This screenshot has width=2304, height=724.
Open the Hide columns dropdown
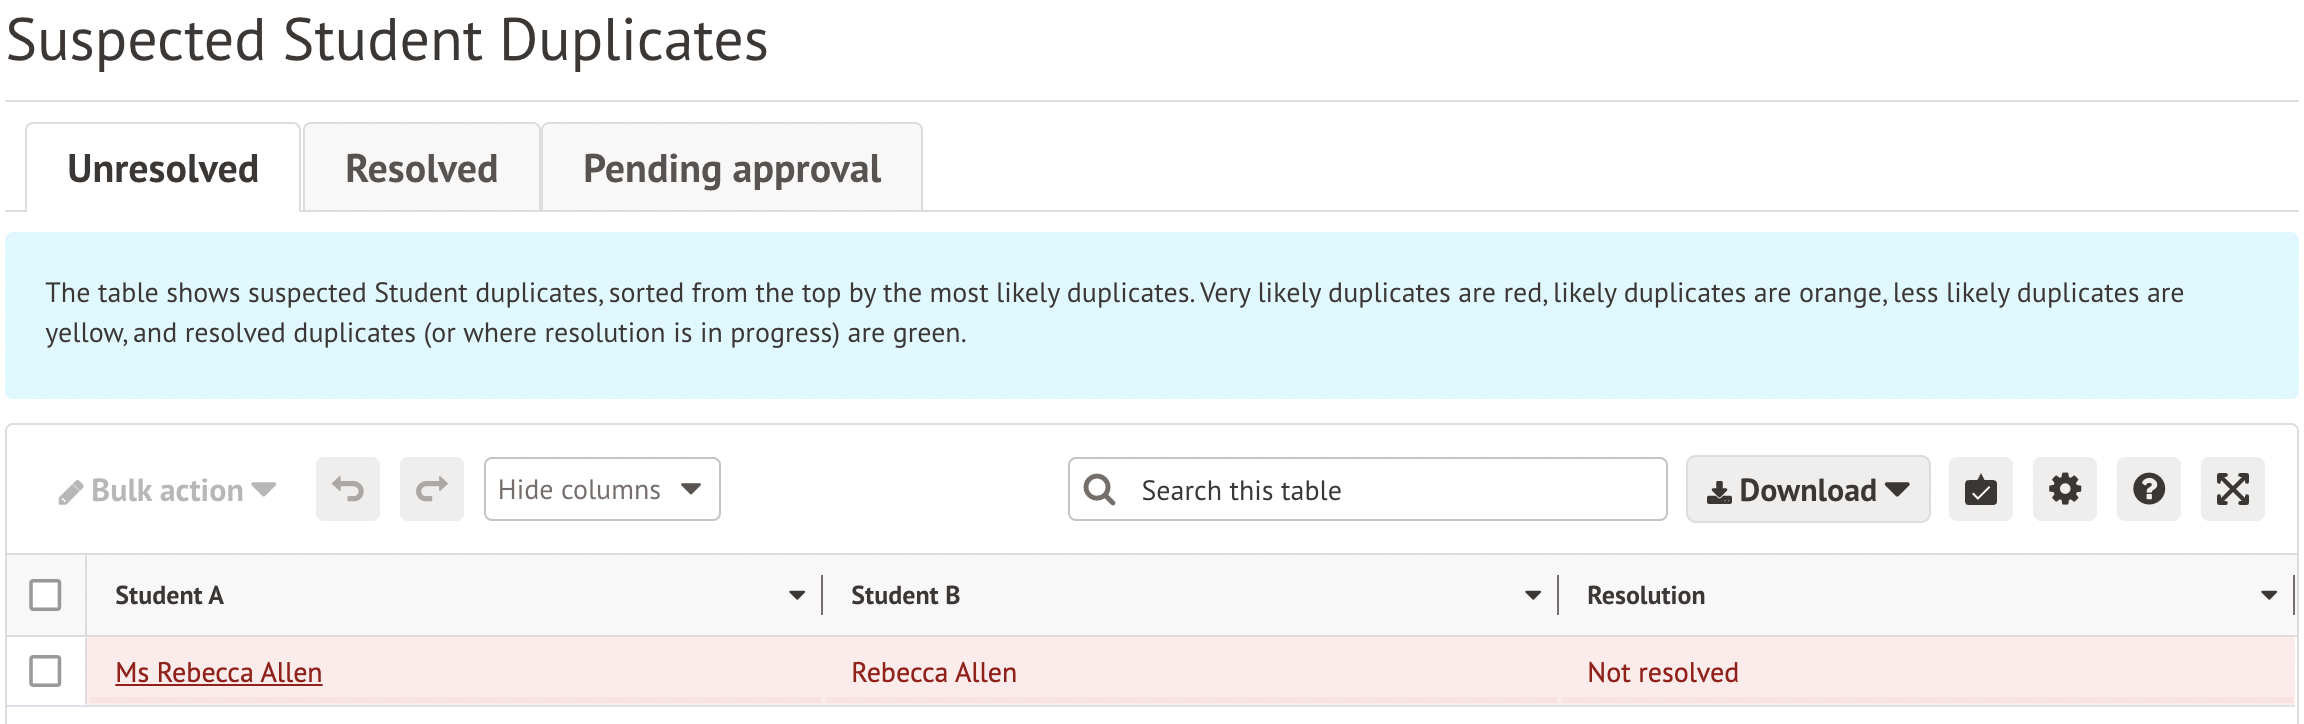tap(602, 489)
